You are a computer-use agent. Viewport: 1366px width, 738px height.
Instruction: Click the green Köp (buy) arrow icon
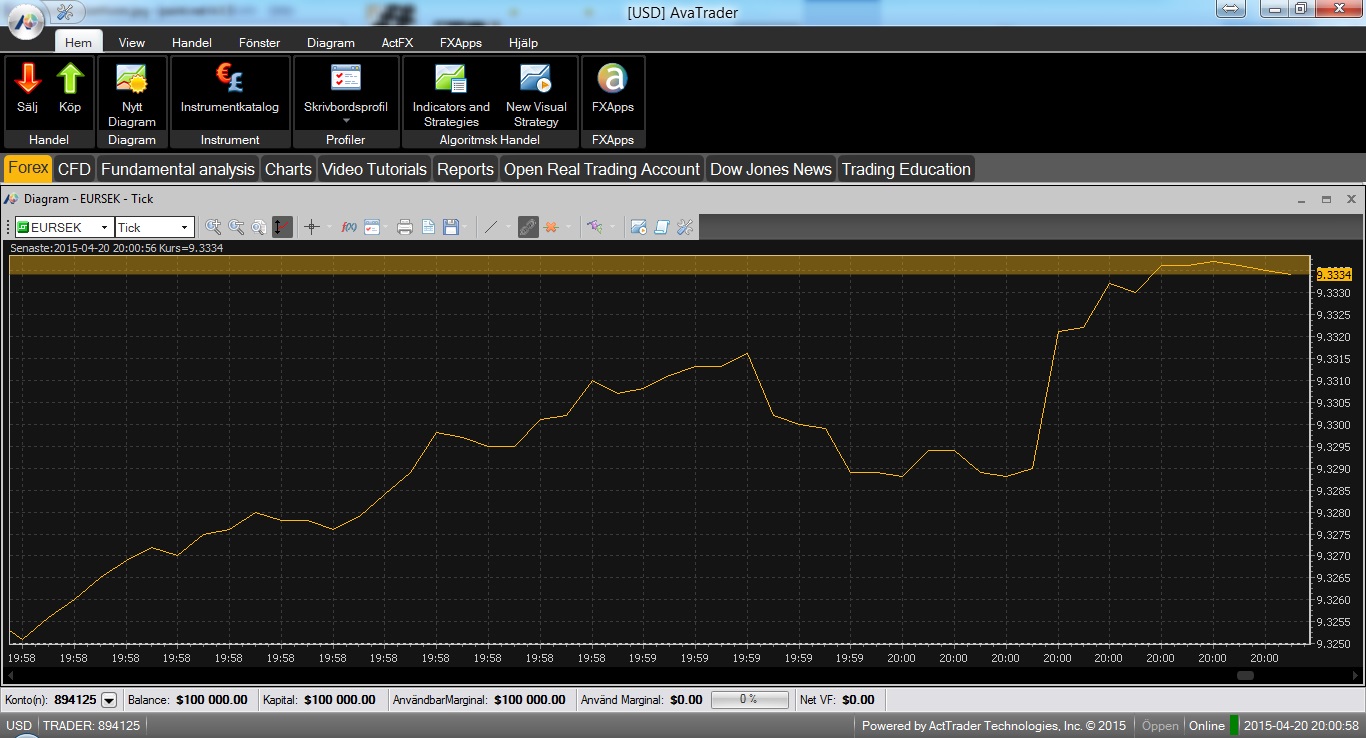click(70, 79)
